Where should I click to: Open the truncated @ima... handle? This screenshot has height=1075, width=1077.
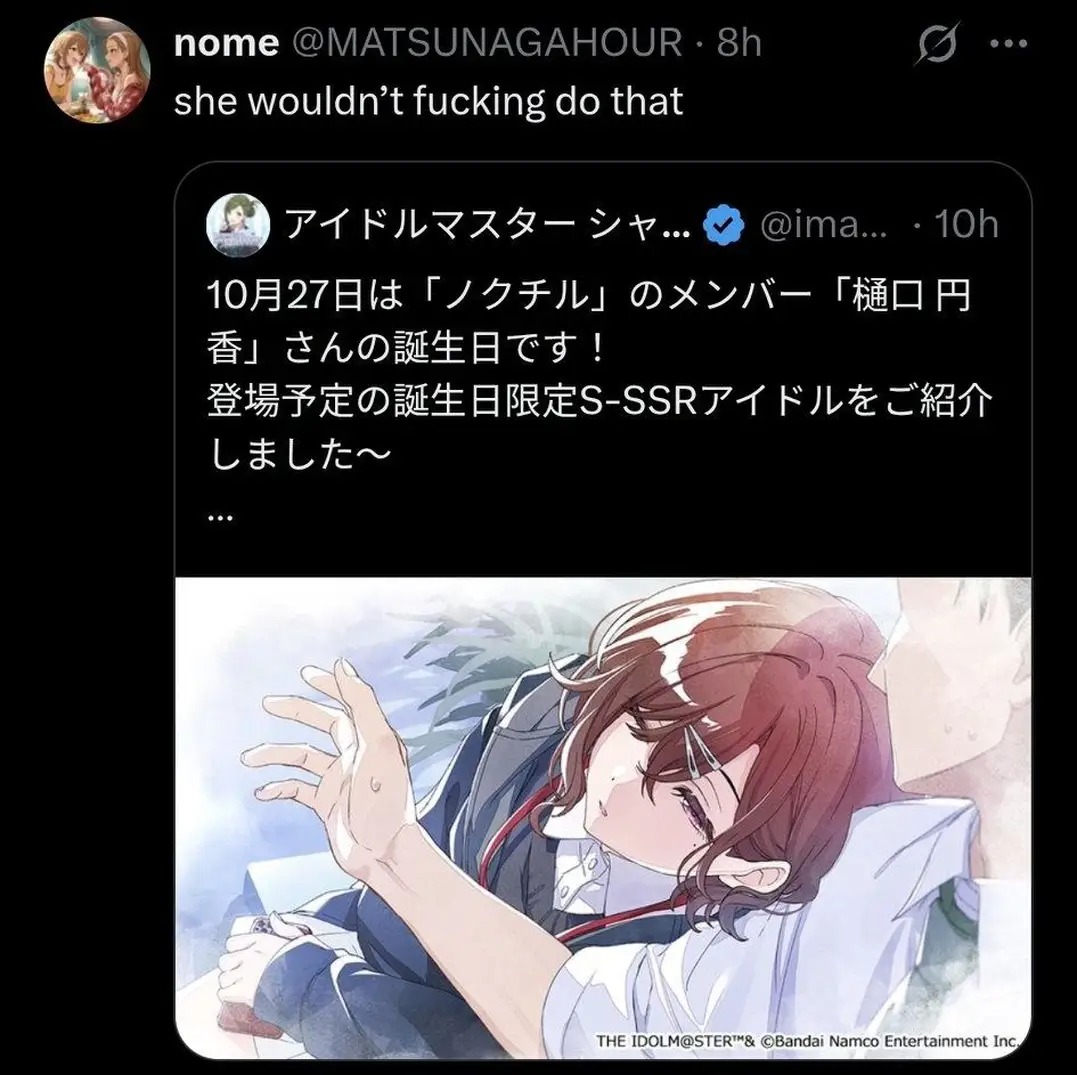pyautogui.click(x=823, y=225)
